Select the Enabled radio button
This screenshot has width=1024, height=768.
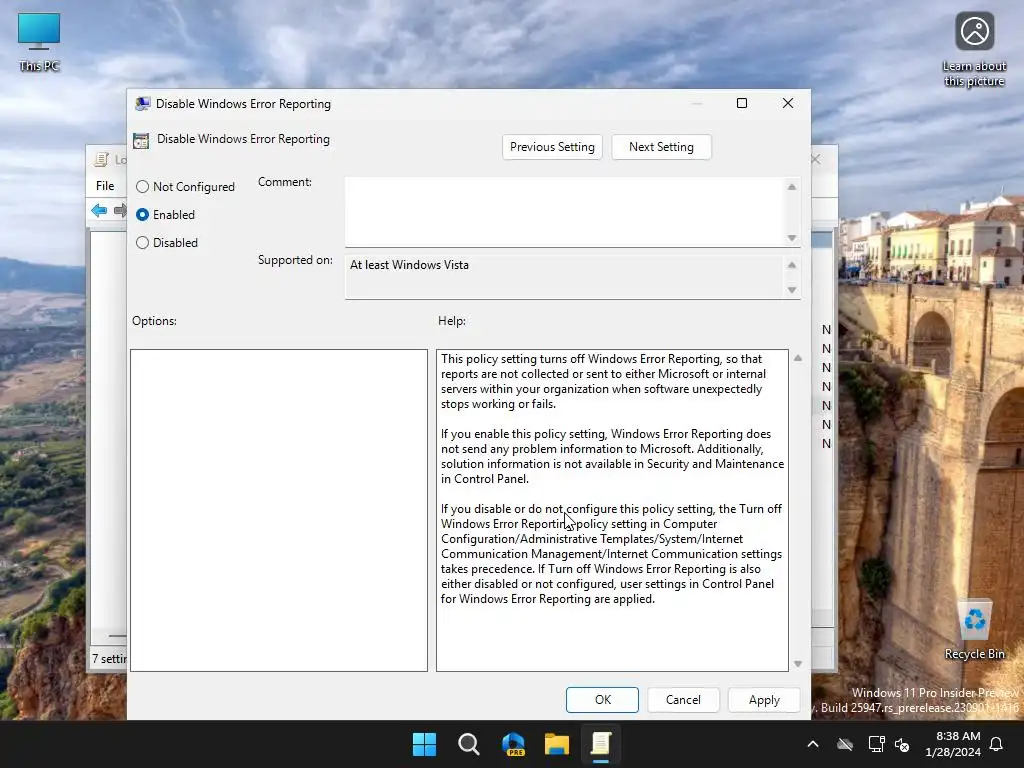coord(142,215)
